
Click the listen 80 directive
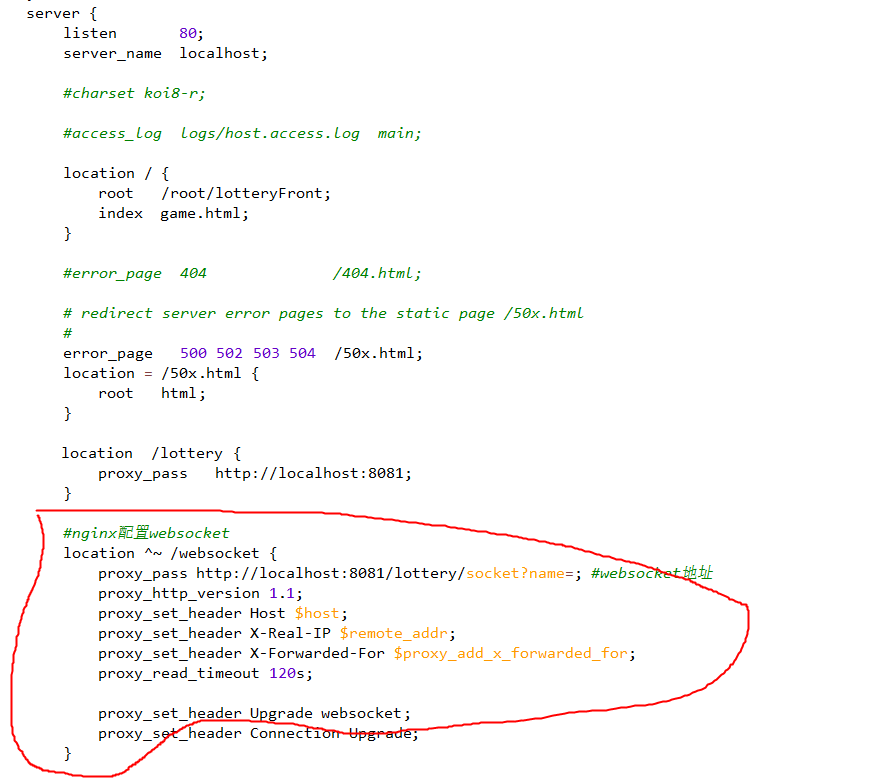coord(130,33)
